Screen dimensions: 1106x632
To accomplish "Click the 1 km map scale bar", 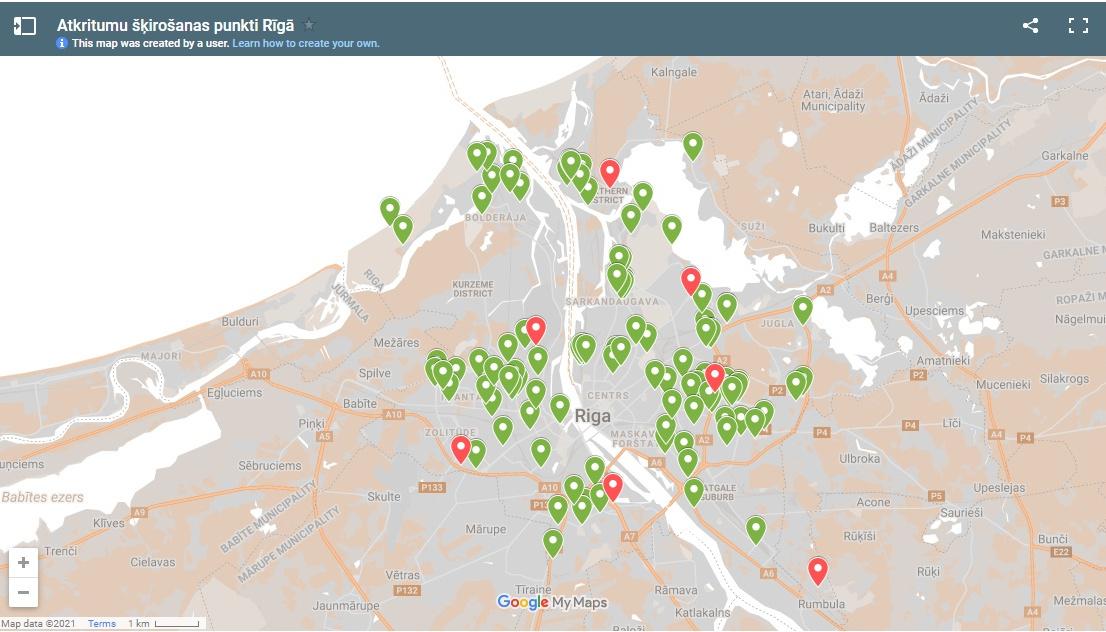I will coord(164,624).
